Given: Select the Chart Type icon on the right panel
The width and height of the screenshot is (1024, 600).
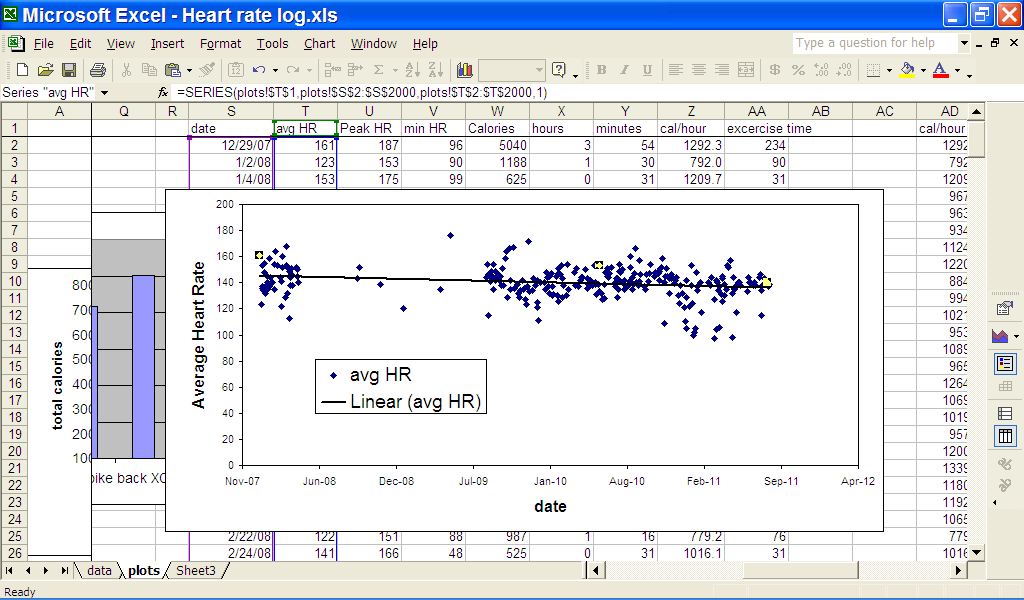Looking at the screenshot, I should point(1000,338).
